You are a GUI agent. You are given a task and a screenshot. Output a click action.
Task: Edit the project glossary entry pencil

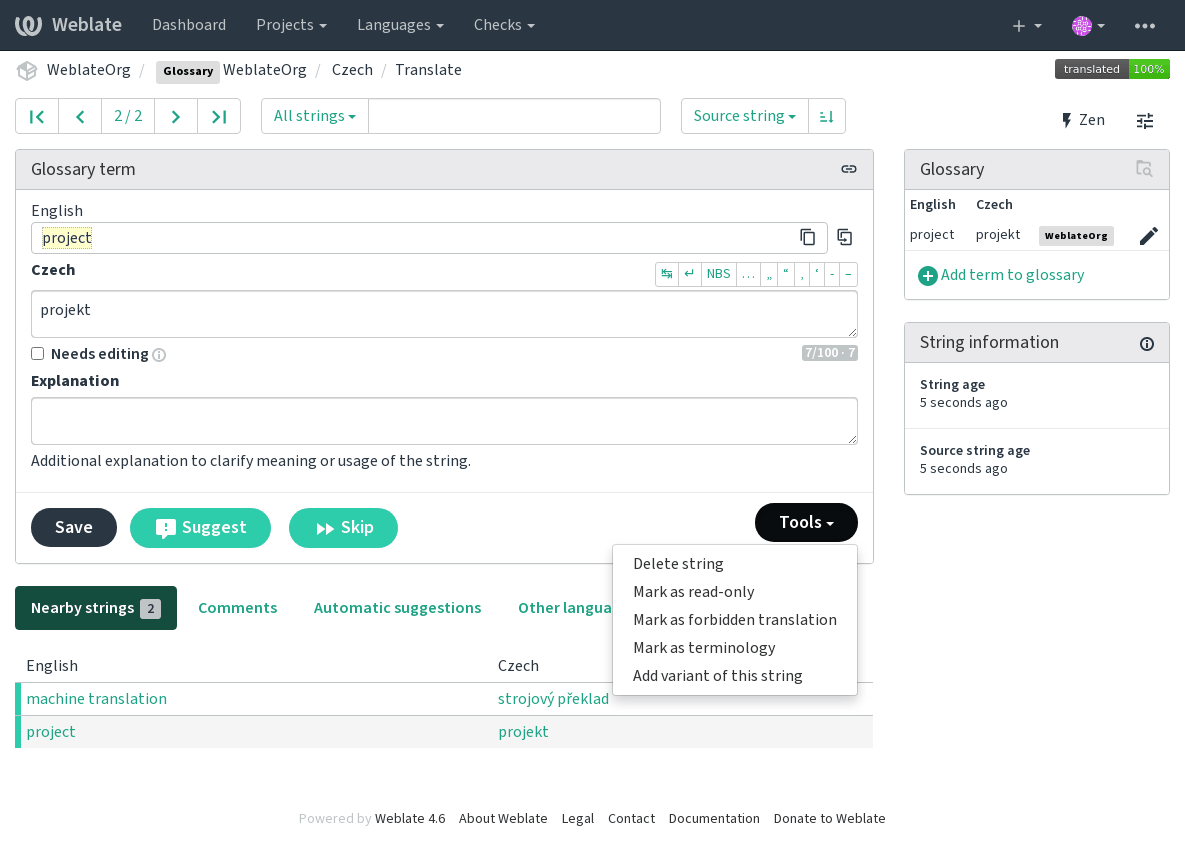click(1148, 236)
